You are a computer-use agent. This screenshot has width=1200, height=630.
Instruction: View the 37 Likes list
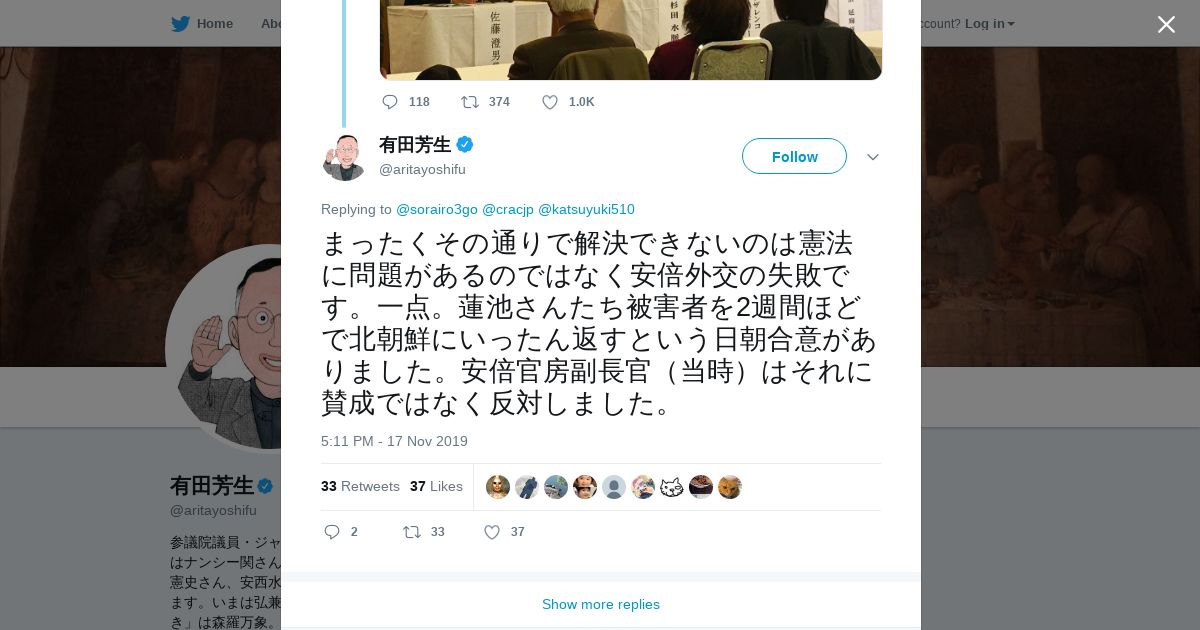pos(436,486)
